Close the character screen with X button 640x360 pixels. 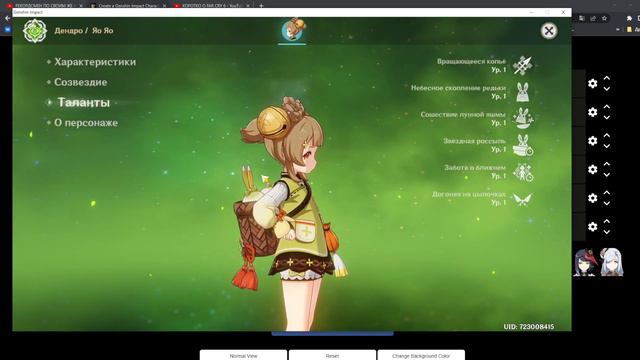549,31
